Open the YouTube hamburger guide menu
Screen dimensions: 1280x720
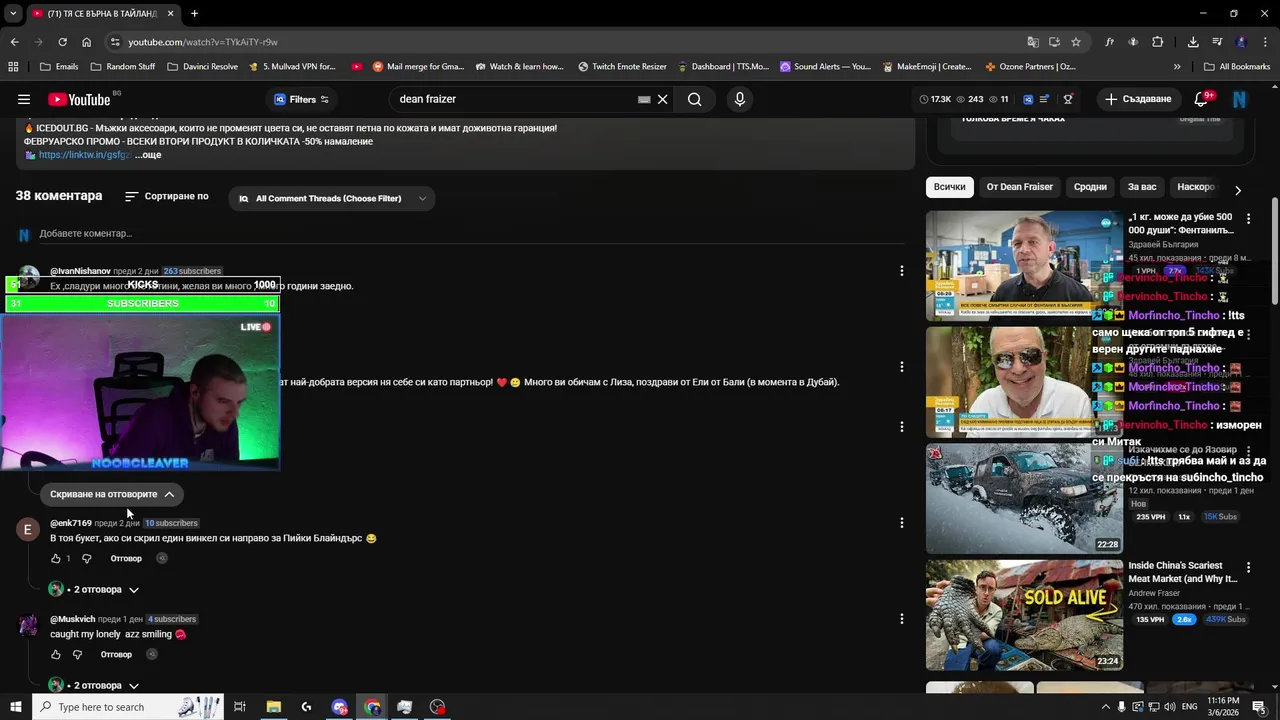coord(24,99)
